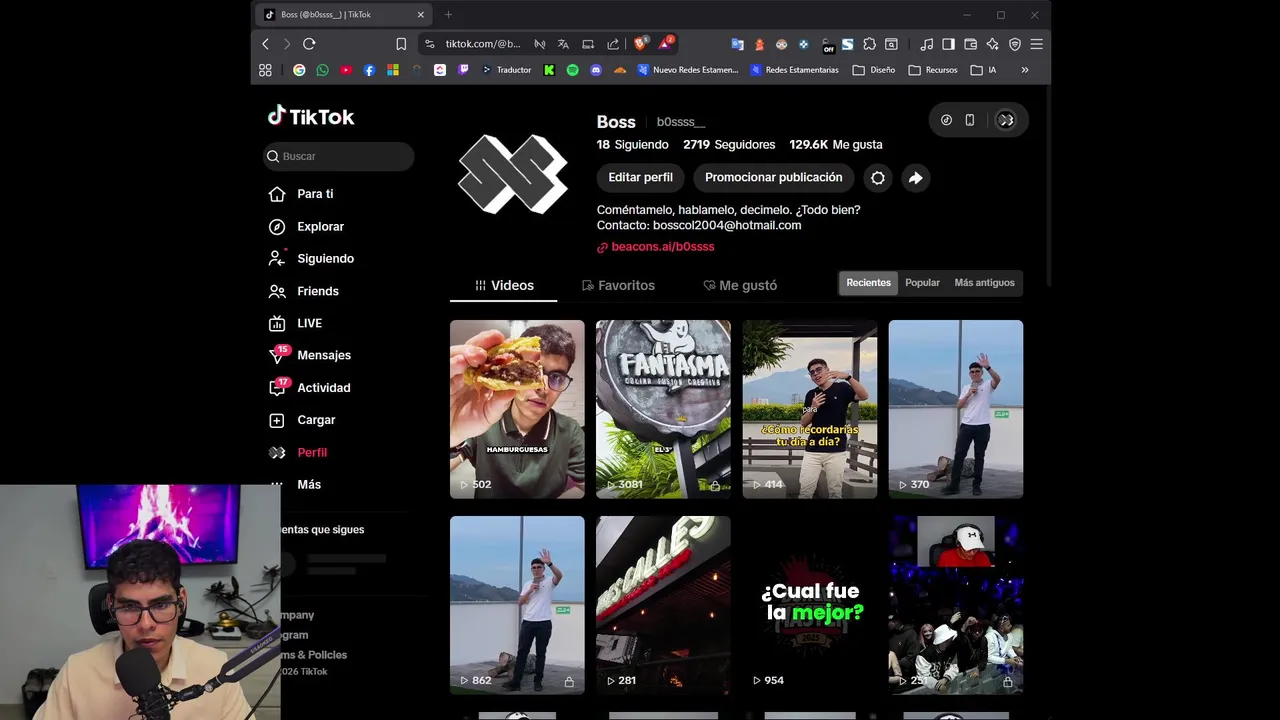Open Mensajes with 15 badge
The height and width of the screenshot is (720, 1280).
[x=310, y=355]
